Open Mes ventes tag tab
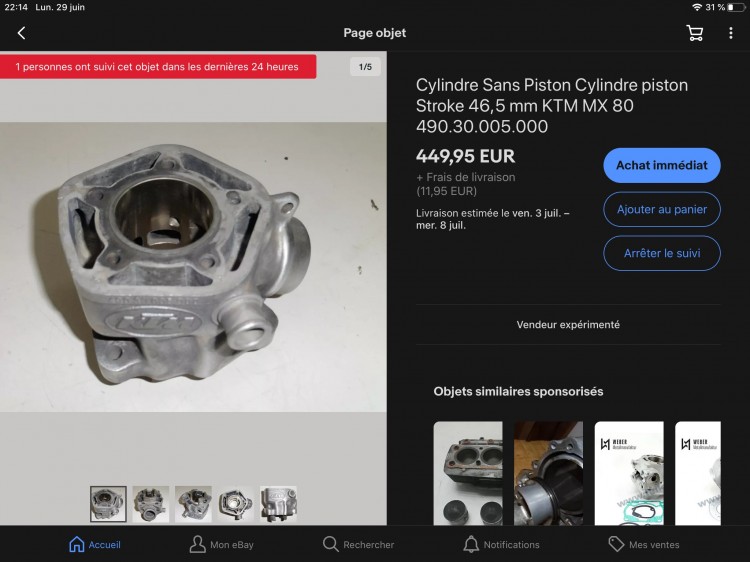Screen dimensions: 750x562 point(643,544)
